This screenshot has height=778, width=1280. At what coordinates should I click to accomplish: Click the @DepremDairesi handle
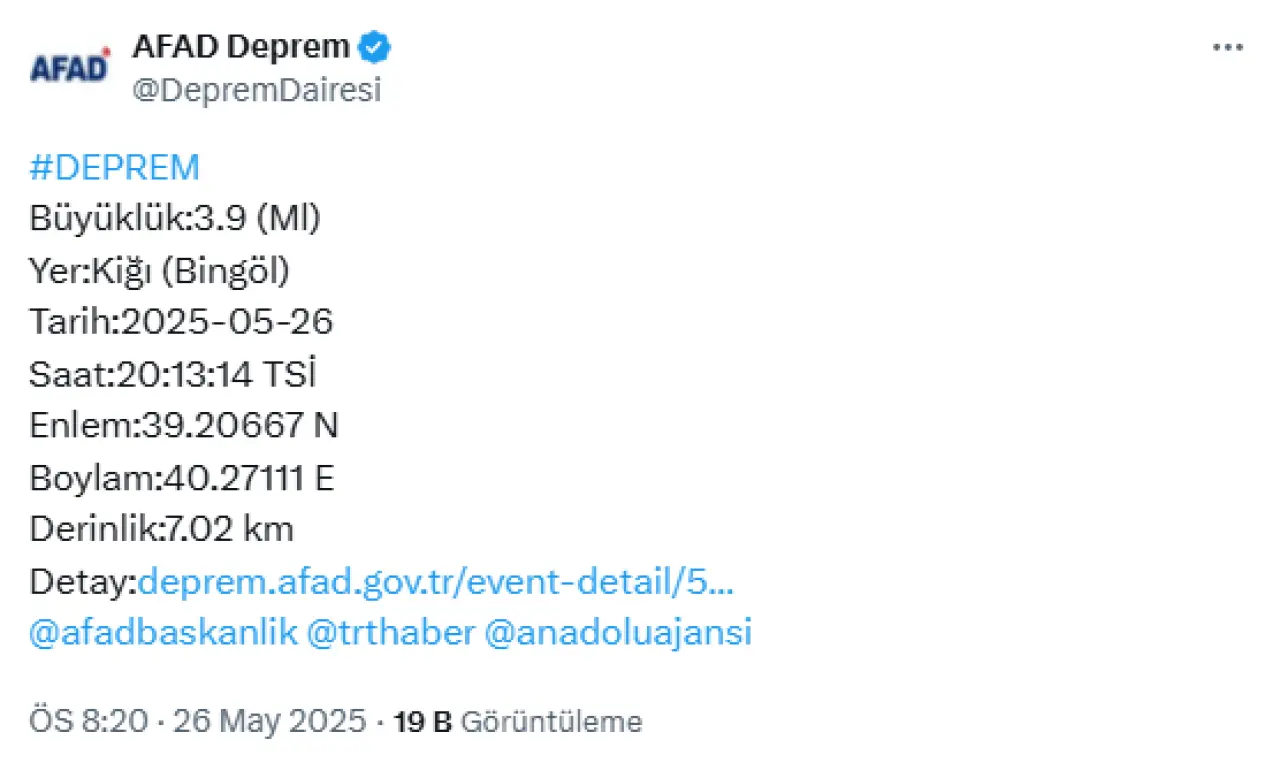point(256,91)
